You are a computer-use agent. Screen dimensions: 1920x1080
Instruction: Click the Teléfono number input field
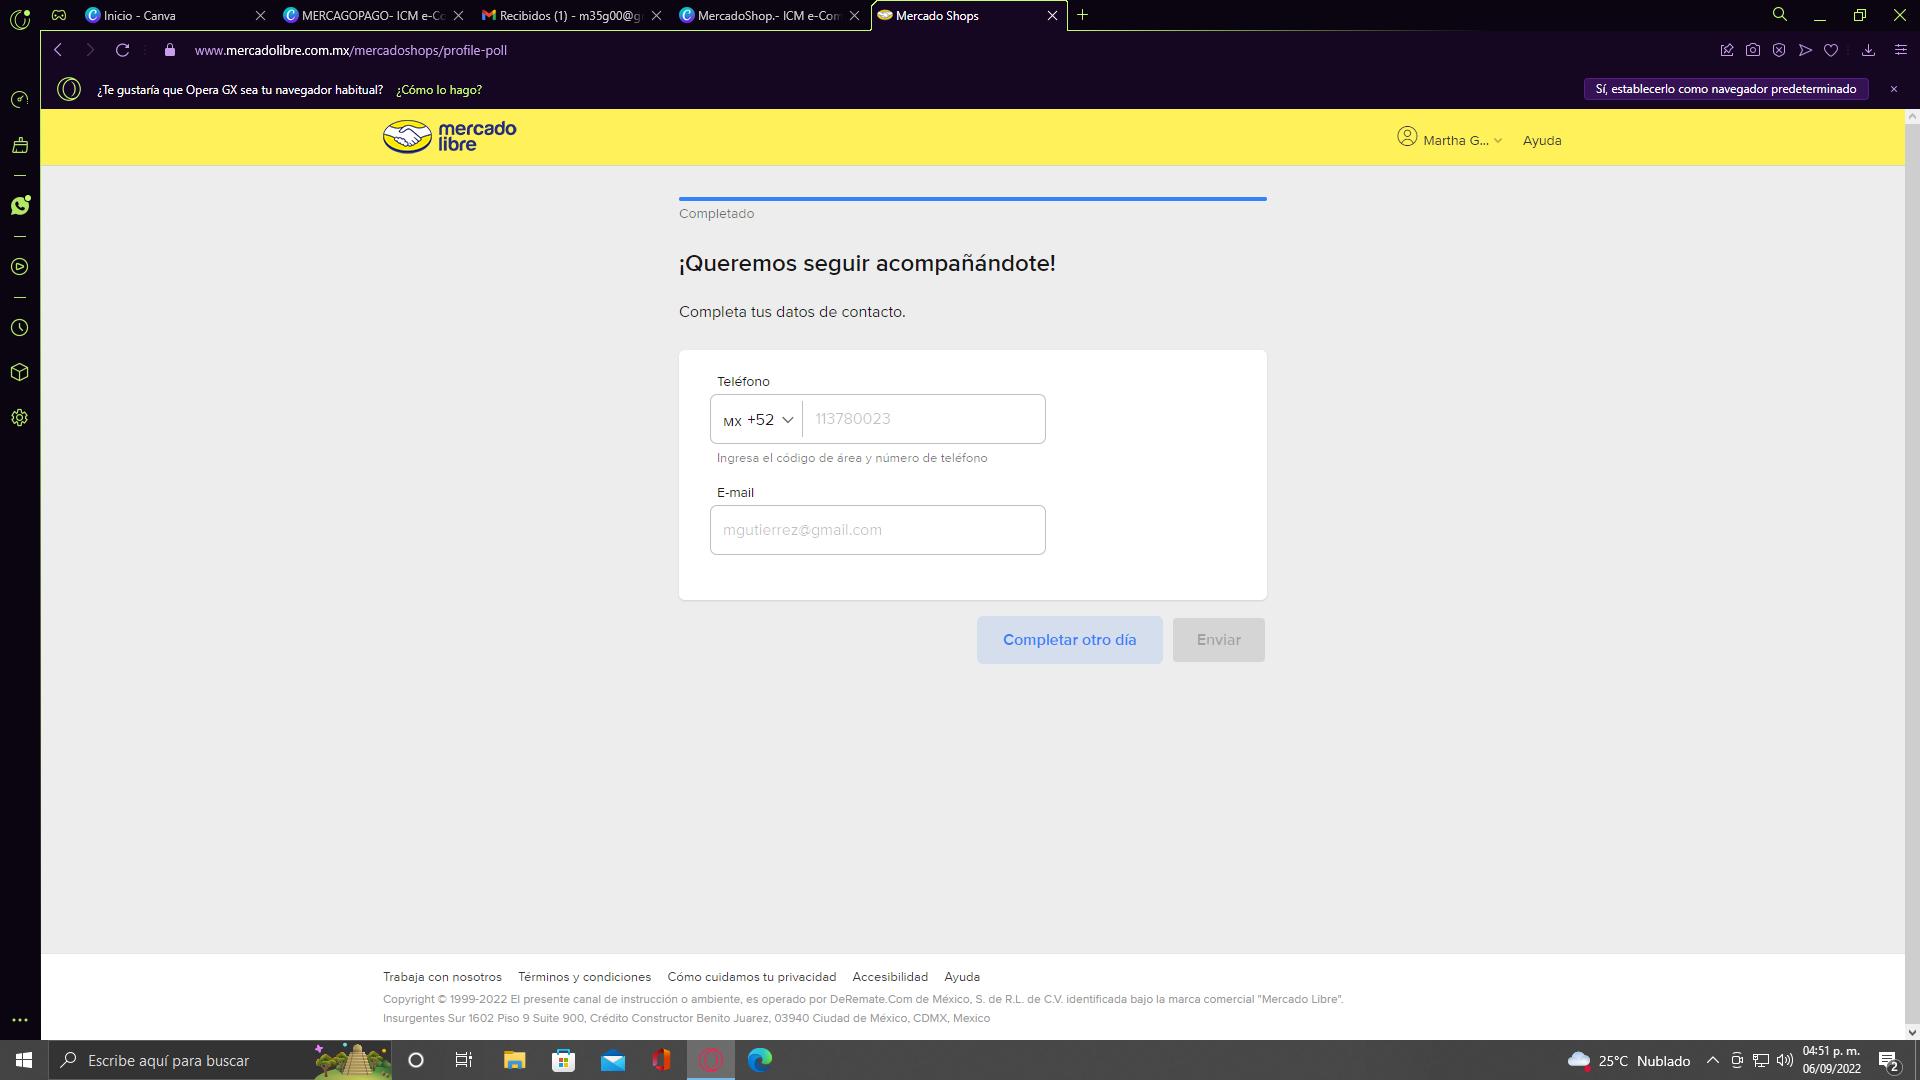(x=923, y=420)
